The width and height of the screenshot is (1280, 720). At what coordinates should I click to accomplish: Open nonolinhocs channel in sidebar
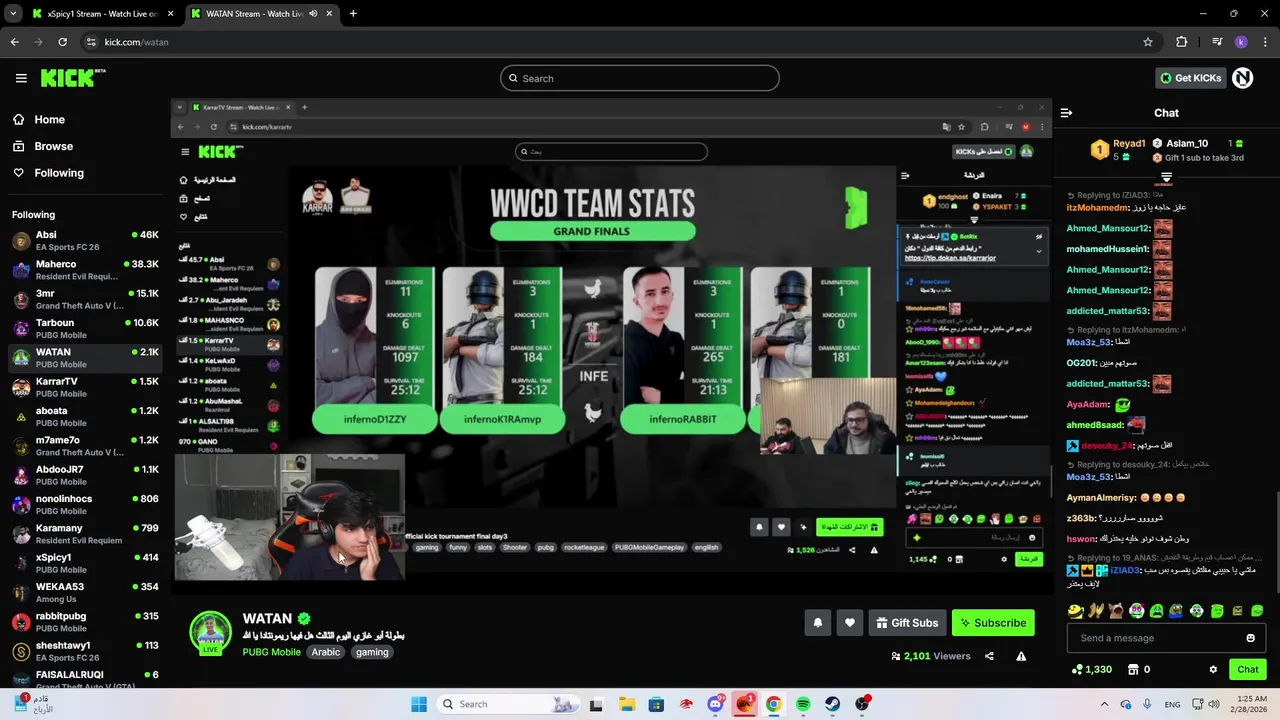pyautogui.click(x=84, y=504)
